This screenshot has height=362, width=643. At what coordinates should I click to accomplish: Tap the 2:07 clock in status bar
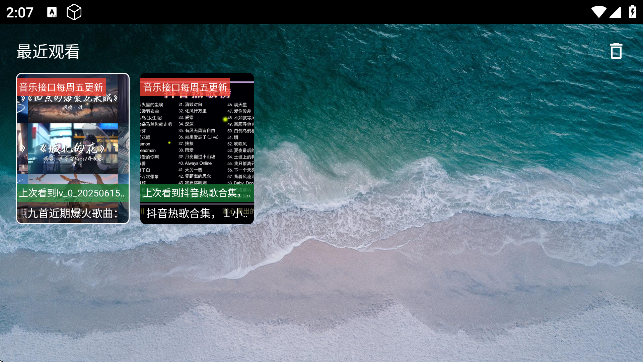(x=19, y=12)
